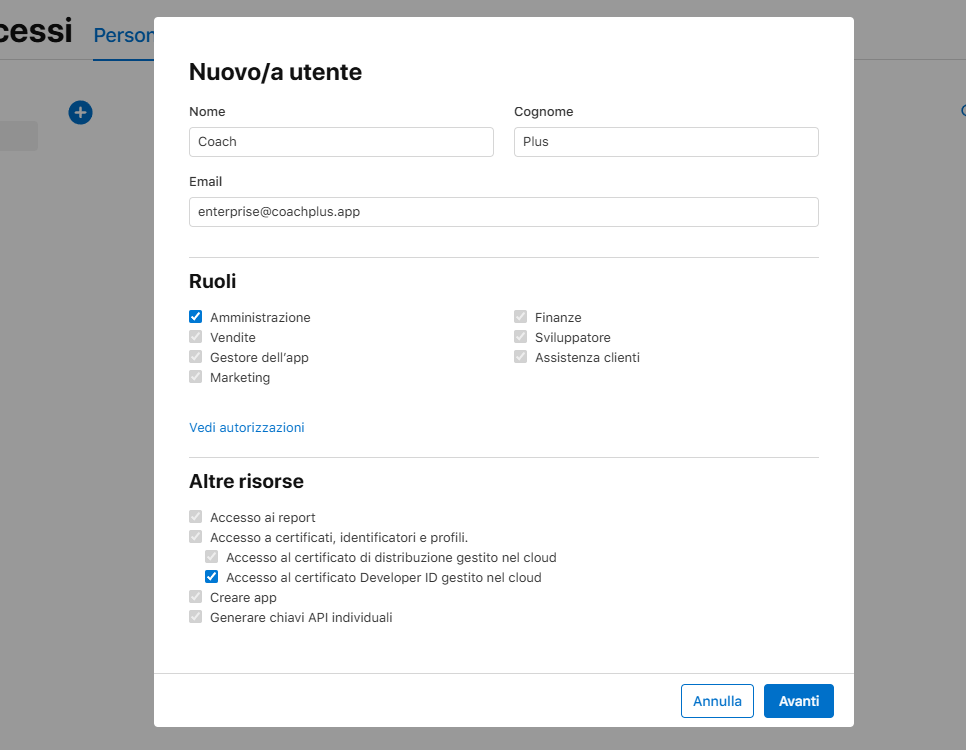The image size is (966, 750).
Task: Toggle cloud distribution certificate access checkbox
Action: point(212,557)
